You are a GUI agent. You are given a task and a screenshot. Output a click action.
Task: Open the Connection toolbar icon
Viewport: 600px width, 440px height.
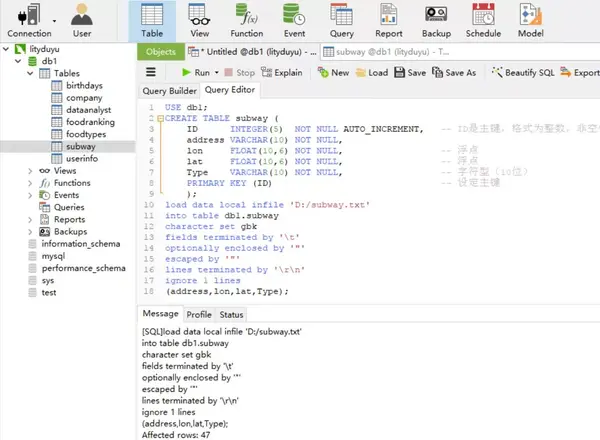[x=29, y=21]
